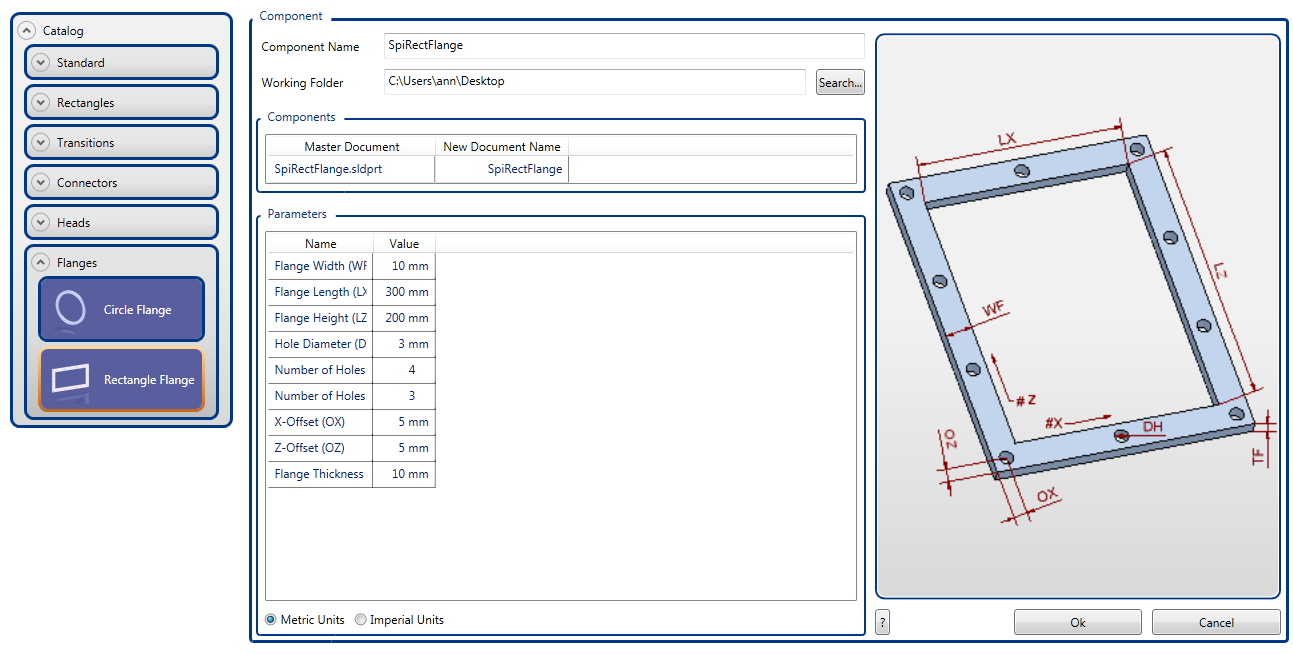
Task: Expand the Rectangles category
Action: (x=40, y=103)
